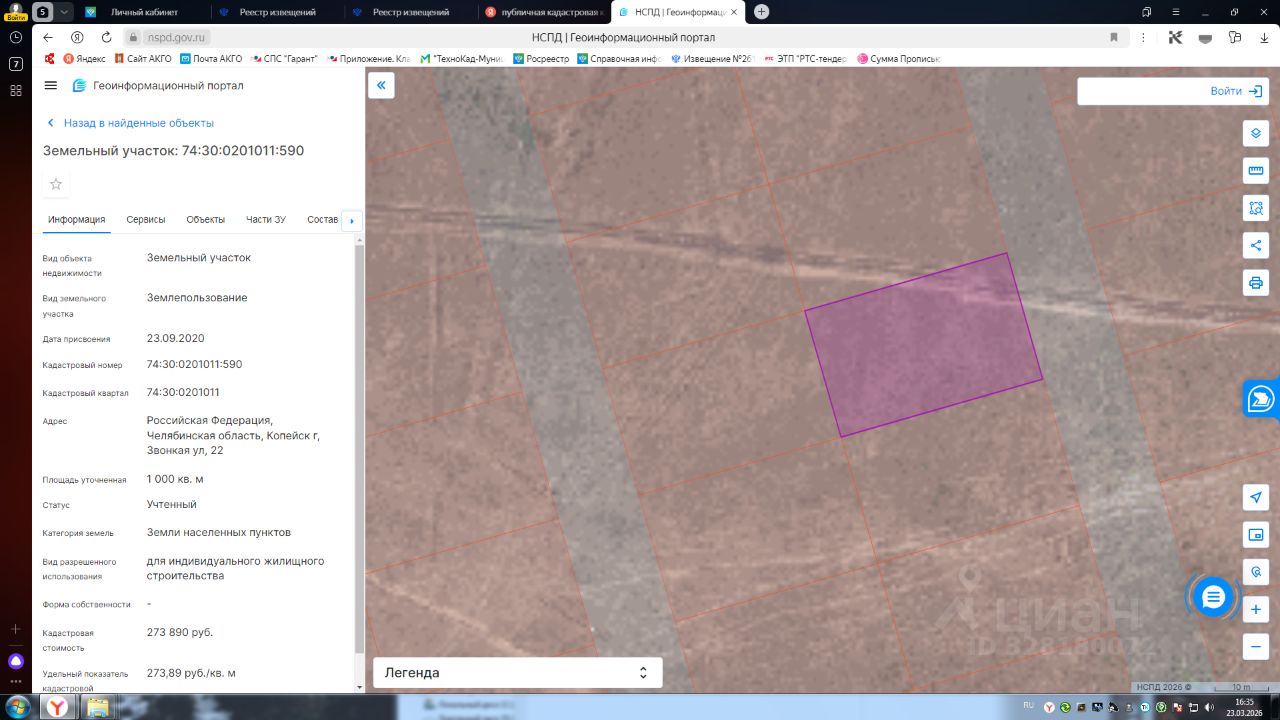
Task: Click the Земли населенных пунктов value
Action: pyautogui.click(x=219, y=532)
